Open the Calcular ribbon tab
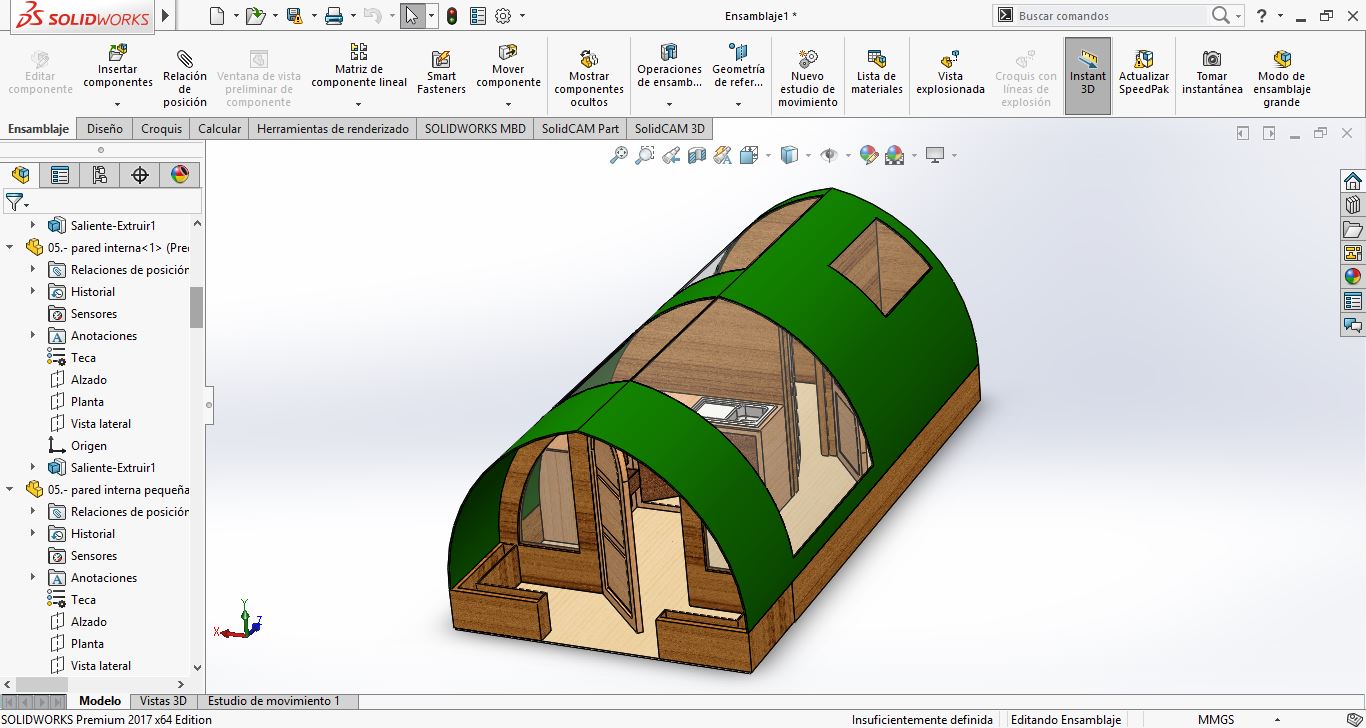Screen dimensions: 1366x728 tap(220, 128)
